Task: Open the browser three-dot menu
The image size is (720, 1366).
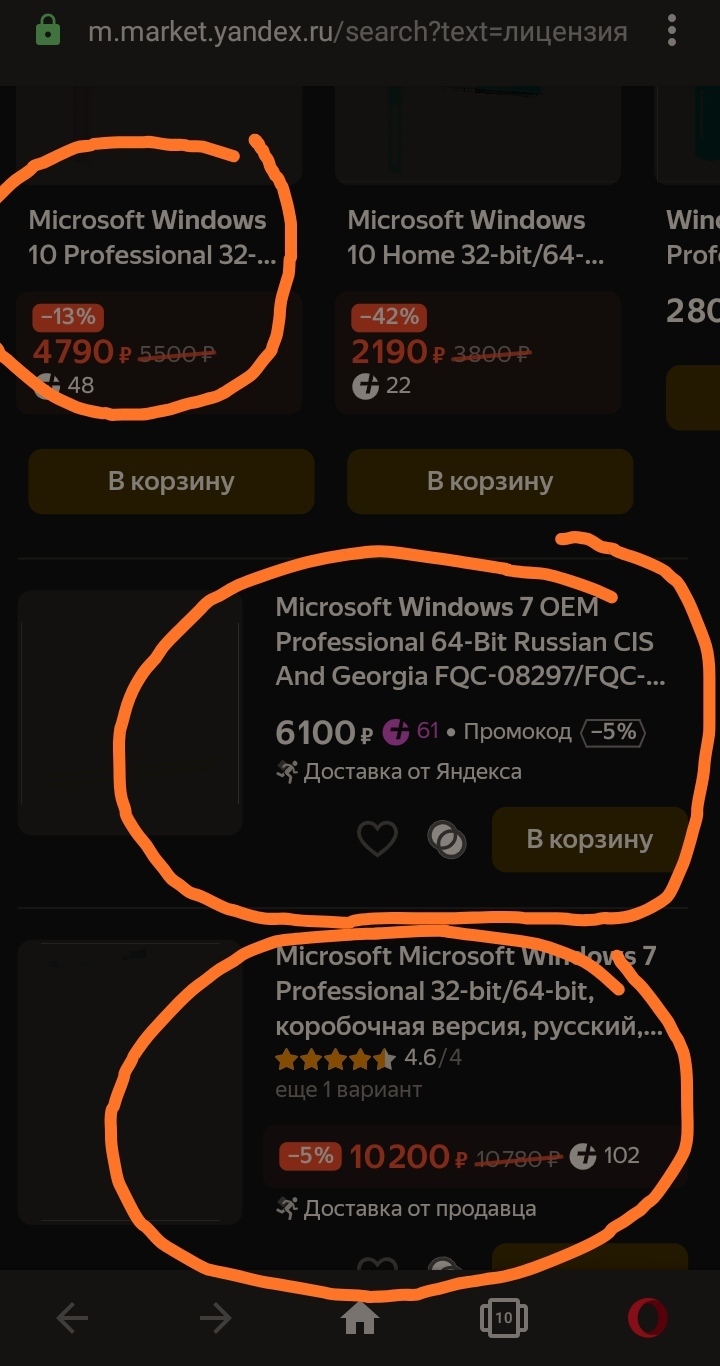Action: coord(672,31)
